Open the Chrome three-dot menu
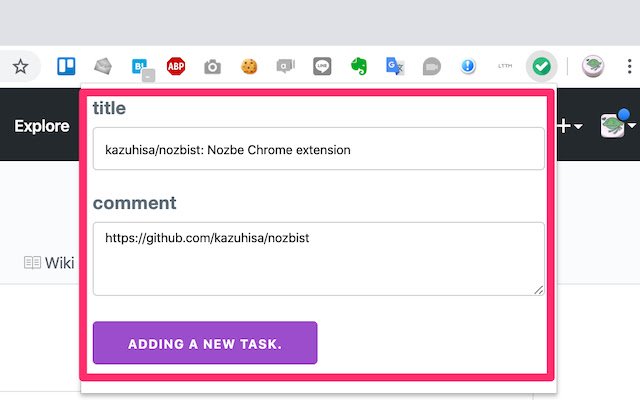The image size is (640, 400). coord(630,66)
